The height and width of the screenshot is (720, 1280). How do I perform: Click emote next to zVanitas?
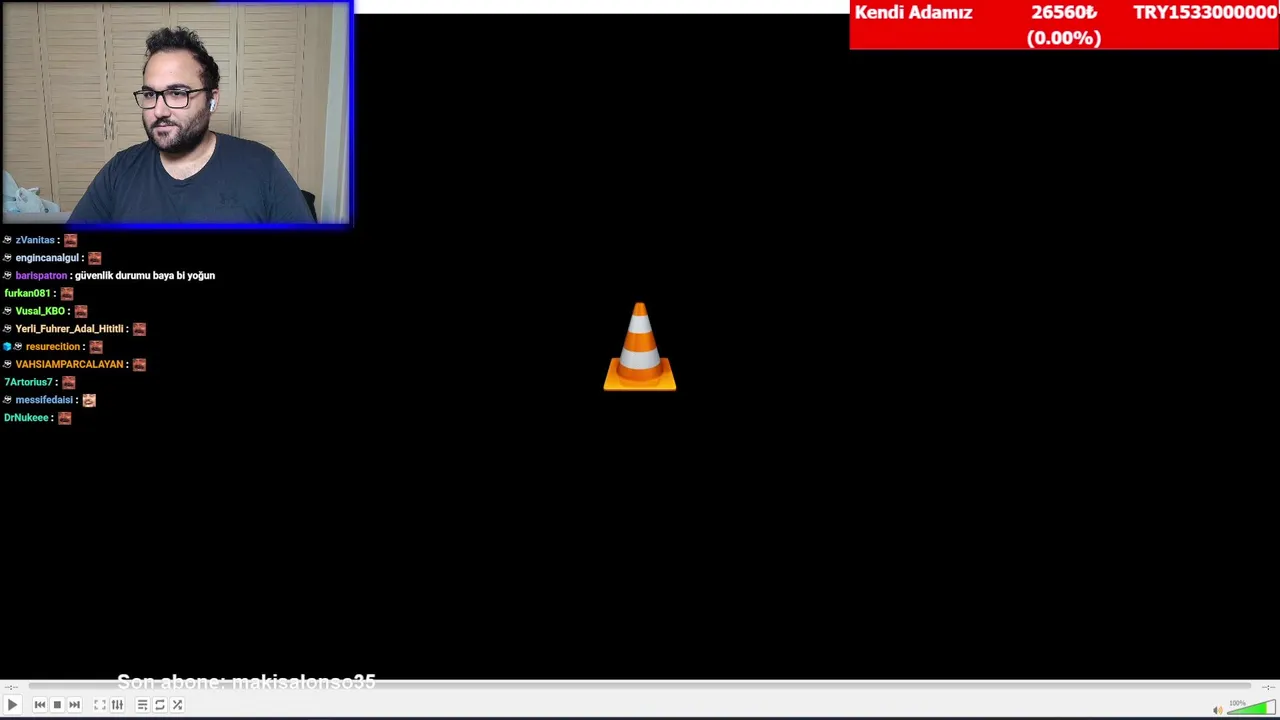tap(70, 240)
